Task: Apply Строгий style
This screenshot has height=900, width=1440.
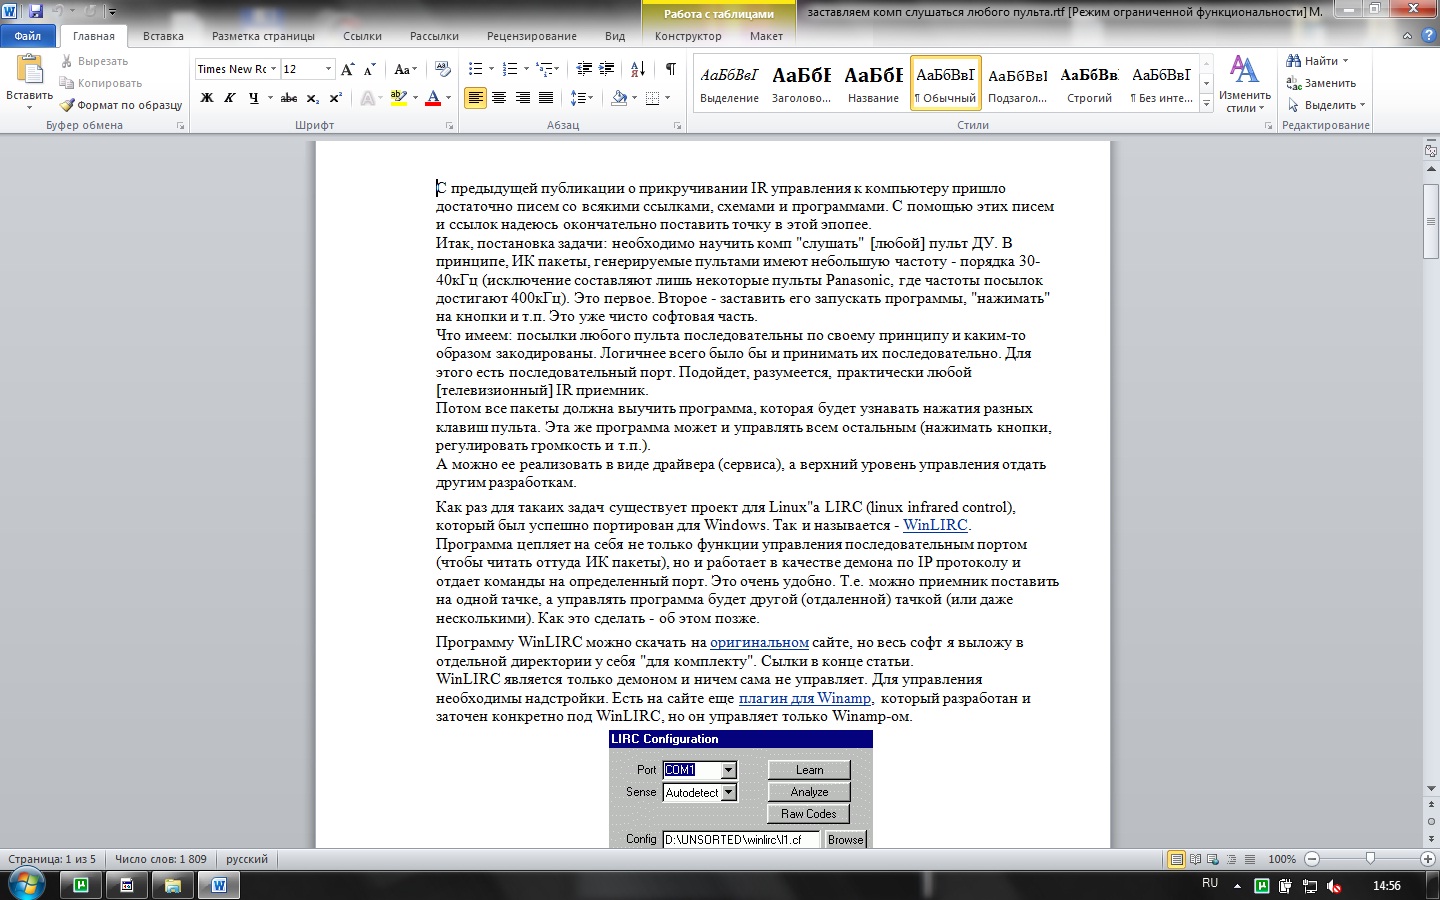Action: [x=1089, y=84]
